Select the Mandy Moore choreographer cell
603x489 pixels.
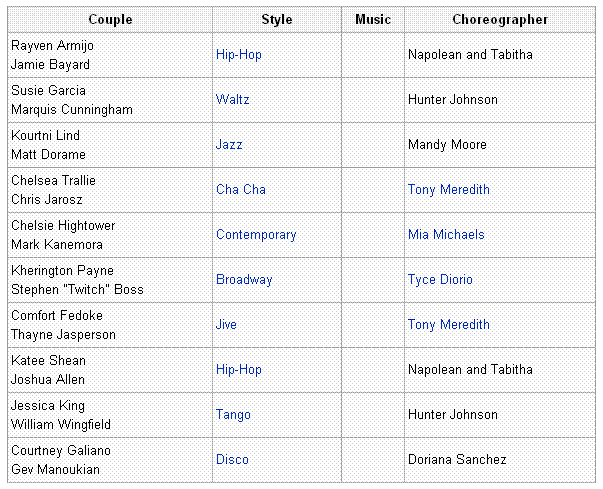pos(447,145)
